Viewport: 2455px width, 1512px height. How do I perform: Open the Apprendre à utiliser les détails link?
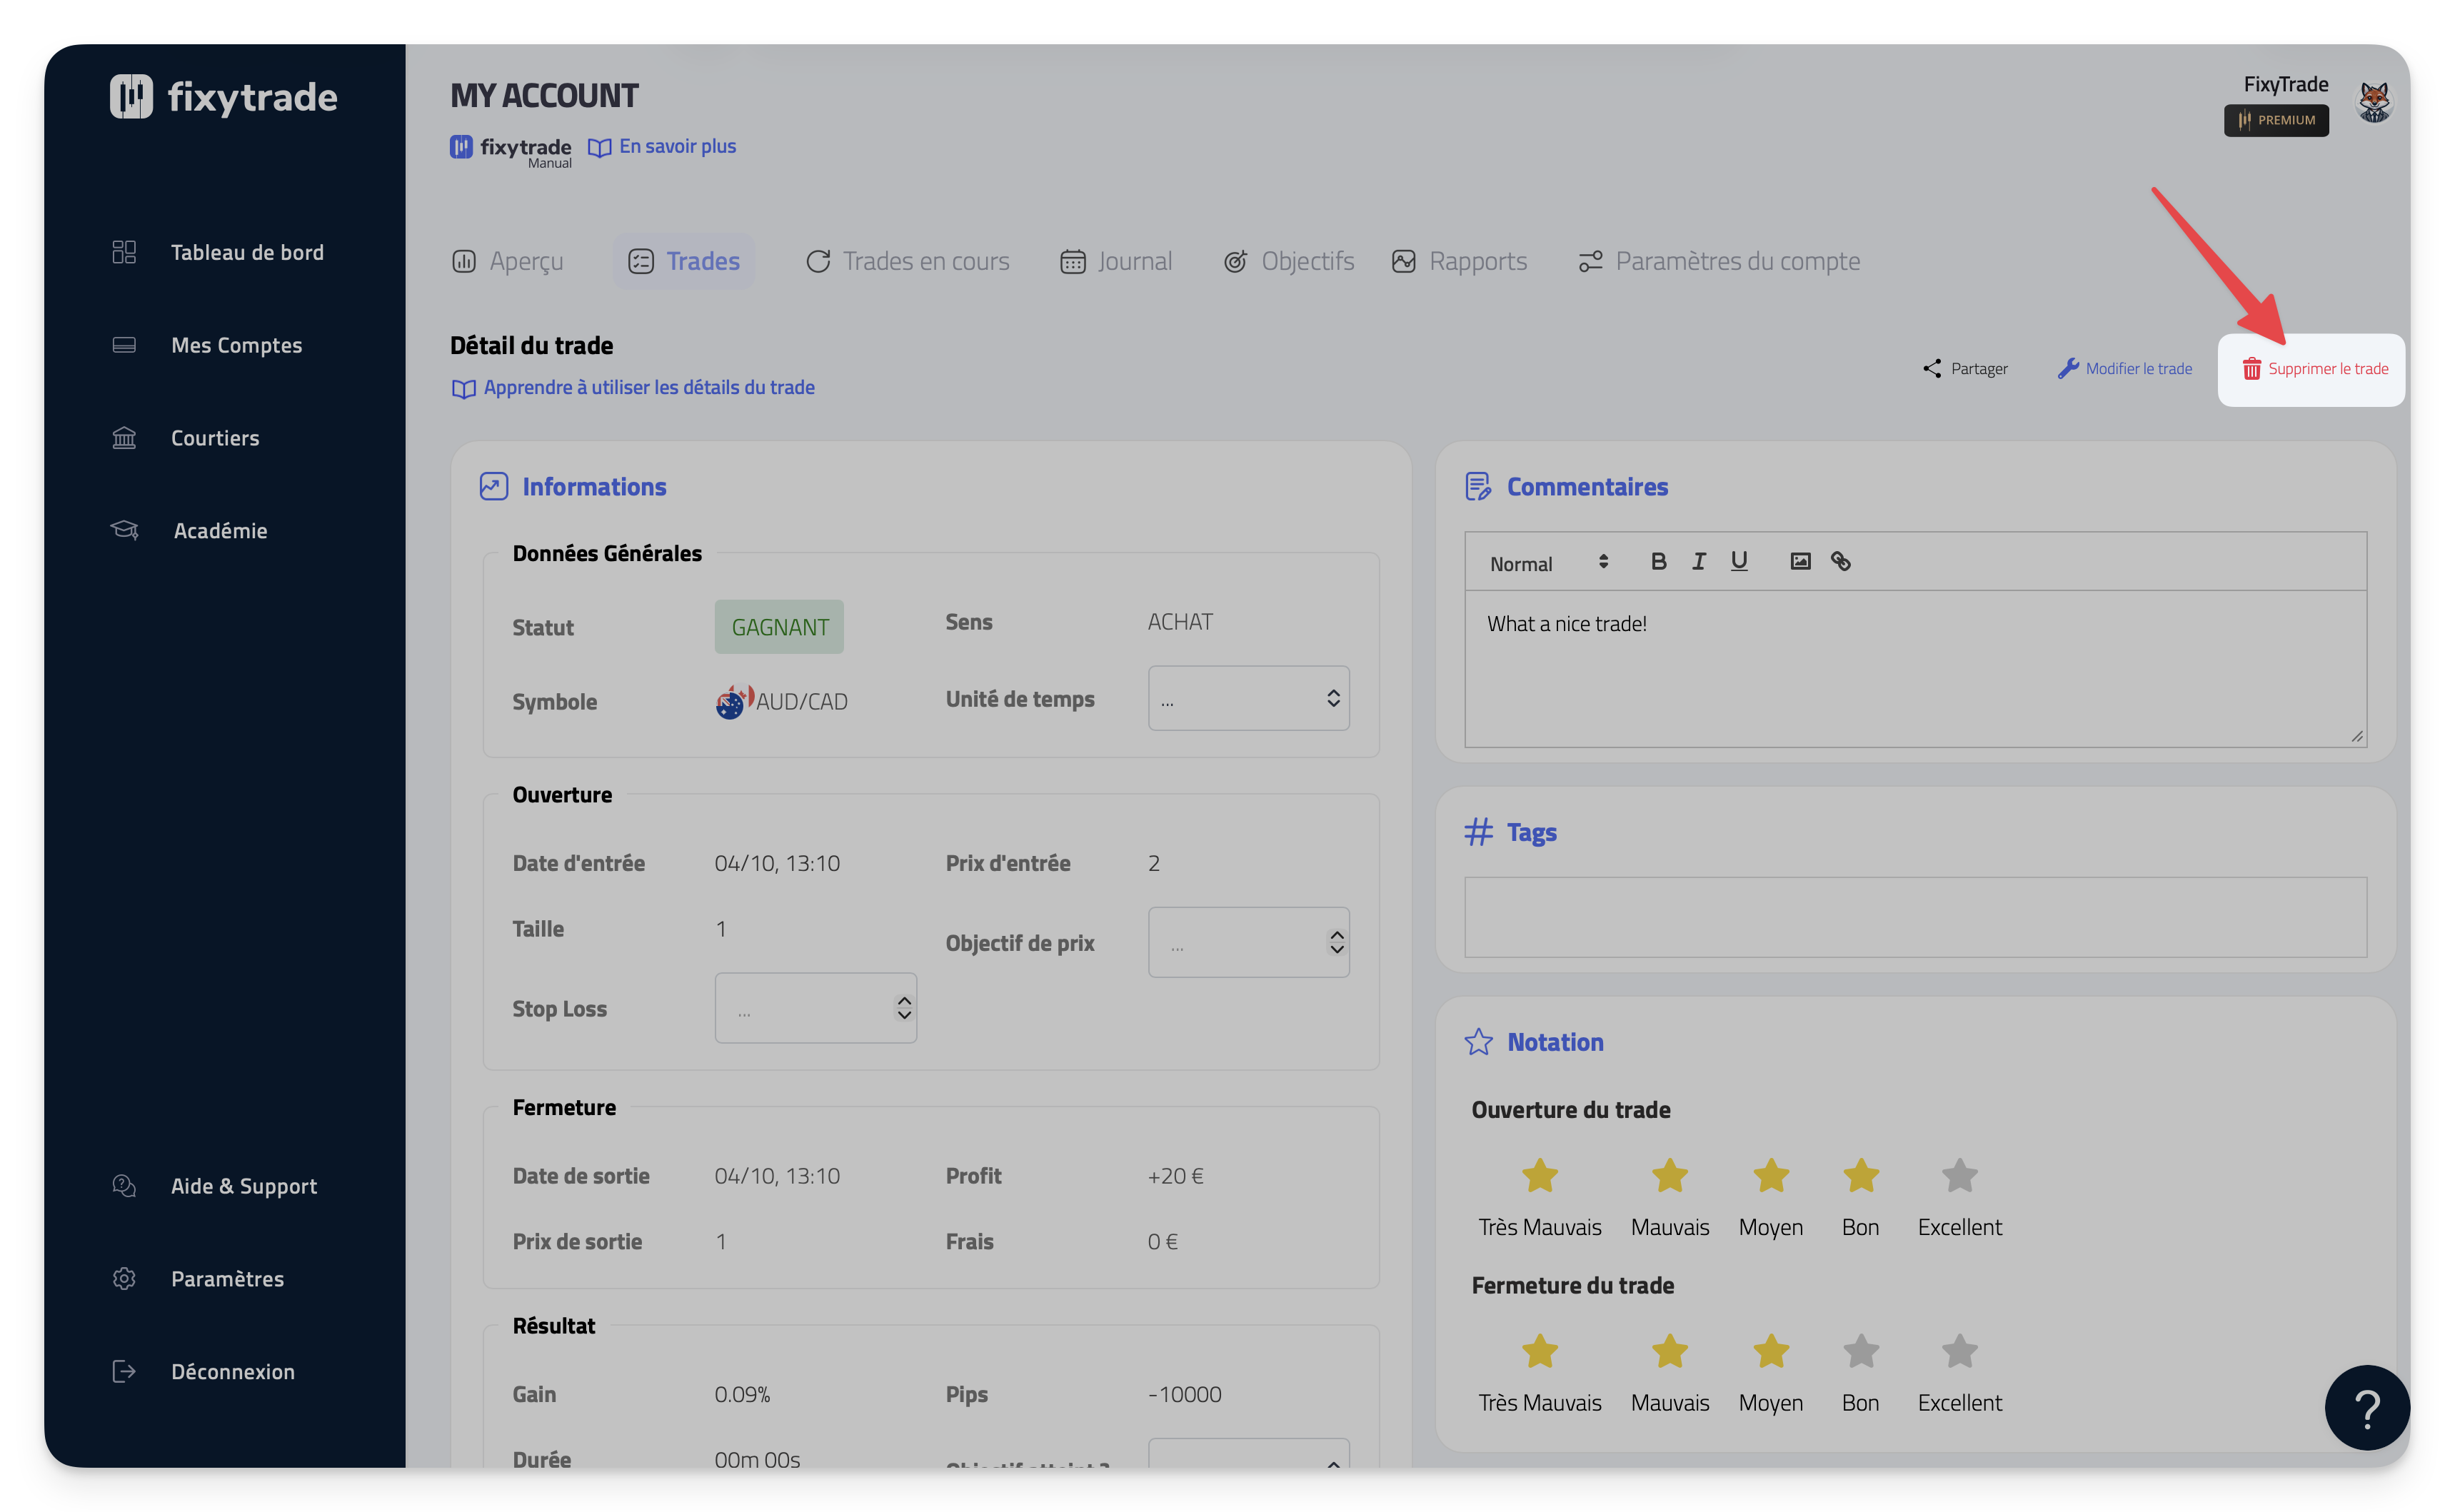[648, 388]
